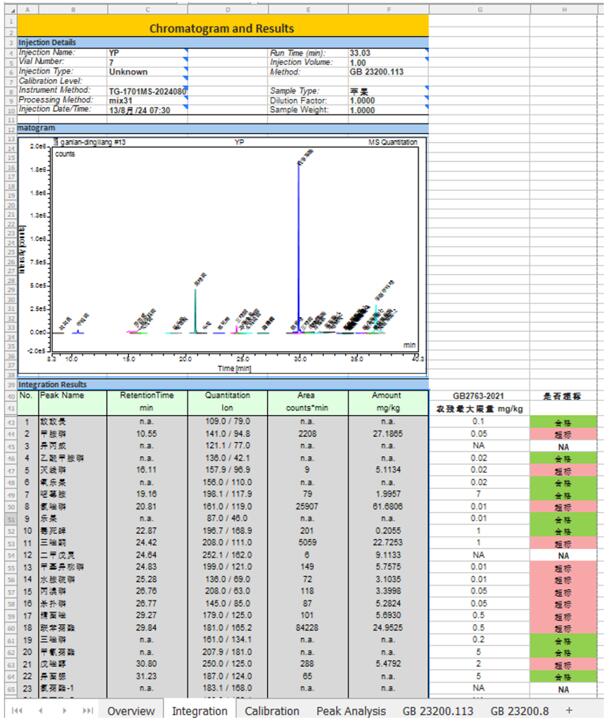
Task: Click the Chromatogram and Results title cell
Action: point(222,29)
